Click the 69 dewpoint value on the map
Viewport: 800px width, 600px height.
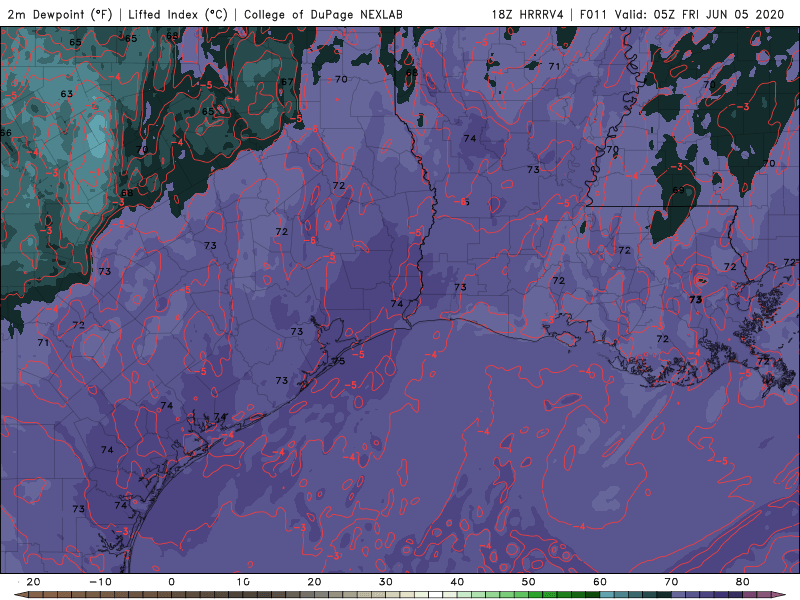pos(678,190)
